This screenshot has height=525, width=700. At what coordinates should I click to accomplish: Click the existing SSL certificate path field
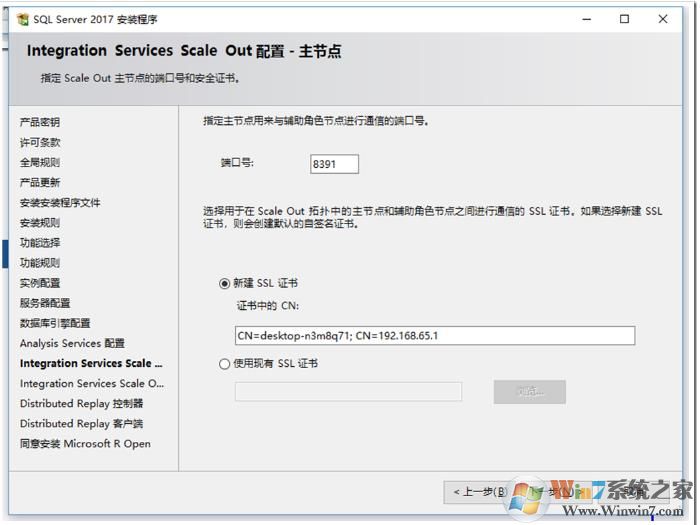tap(348, 392)
